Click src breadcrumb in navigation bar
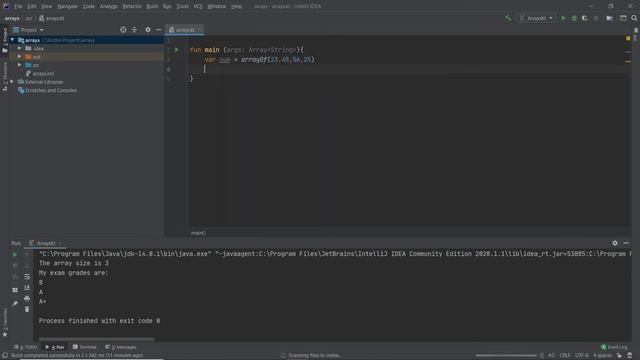The image size is (640, 360). point(29,18)
